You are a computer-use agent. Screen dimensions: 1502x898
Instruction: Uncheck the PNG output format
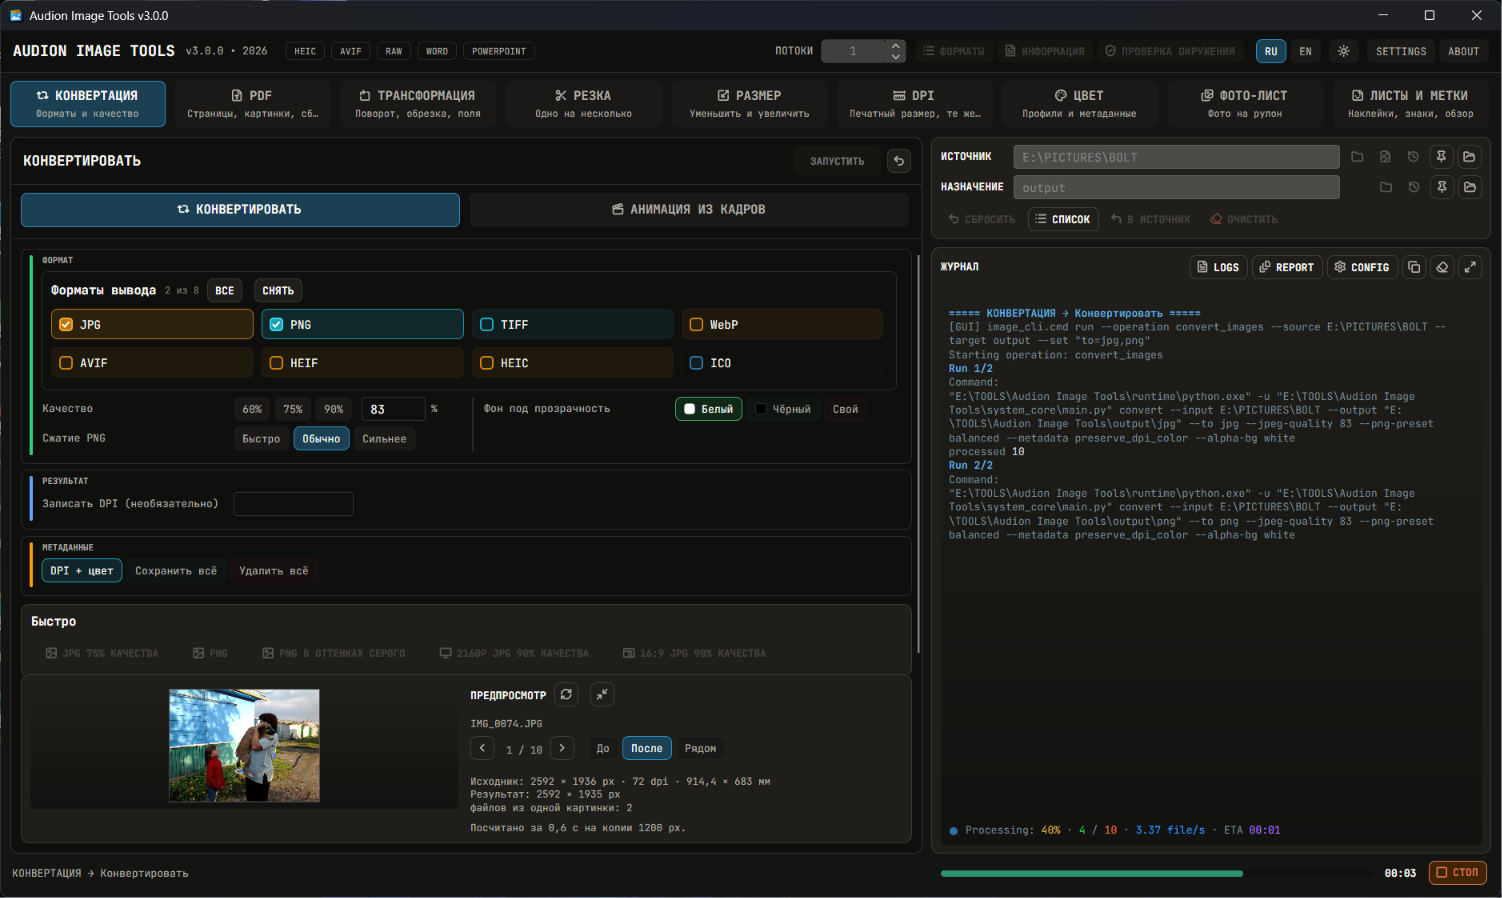click(362, 324)
